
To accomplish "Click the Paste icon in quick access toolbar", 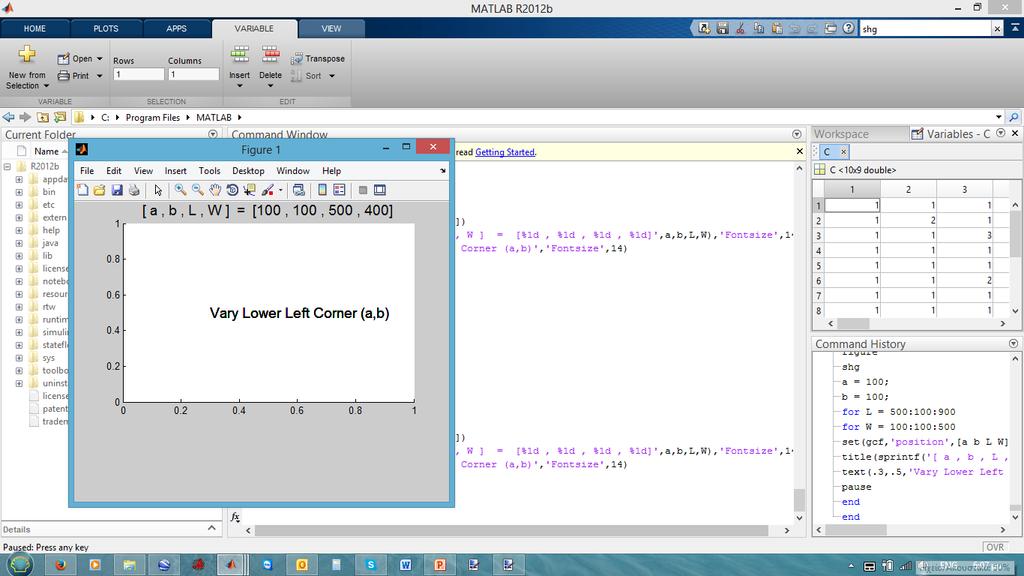I will click(x=777, y=28).
